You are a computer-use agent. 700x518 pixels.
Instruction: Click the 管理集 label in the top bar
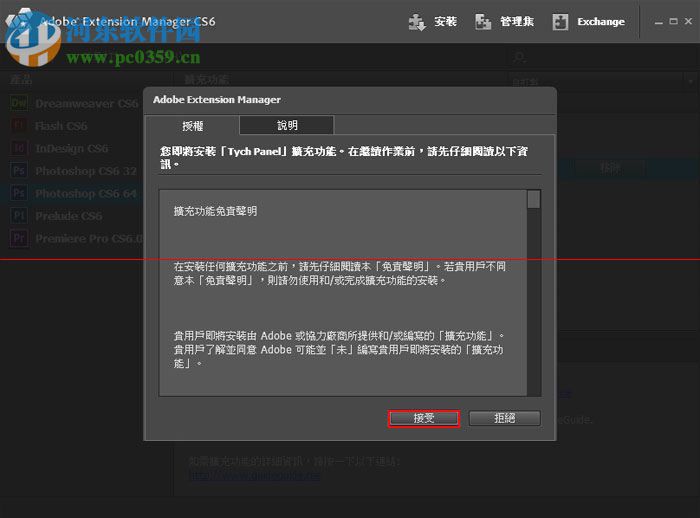point(517,21)
